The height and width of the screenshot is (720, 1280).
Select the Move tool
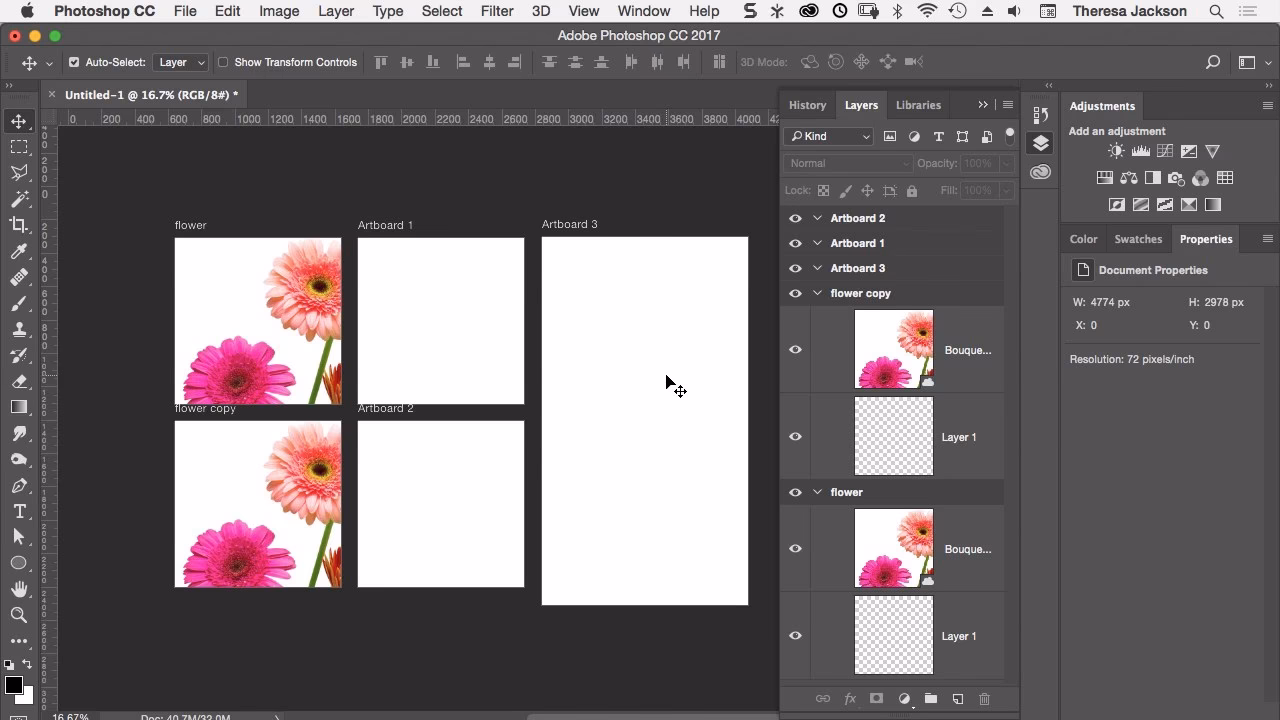20,121
